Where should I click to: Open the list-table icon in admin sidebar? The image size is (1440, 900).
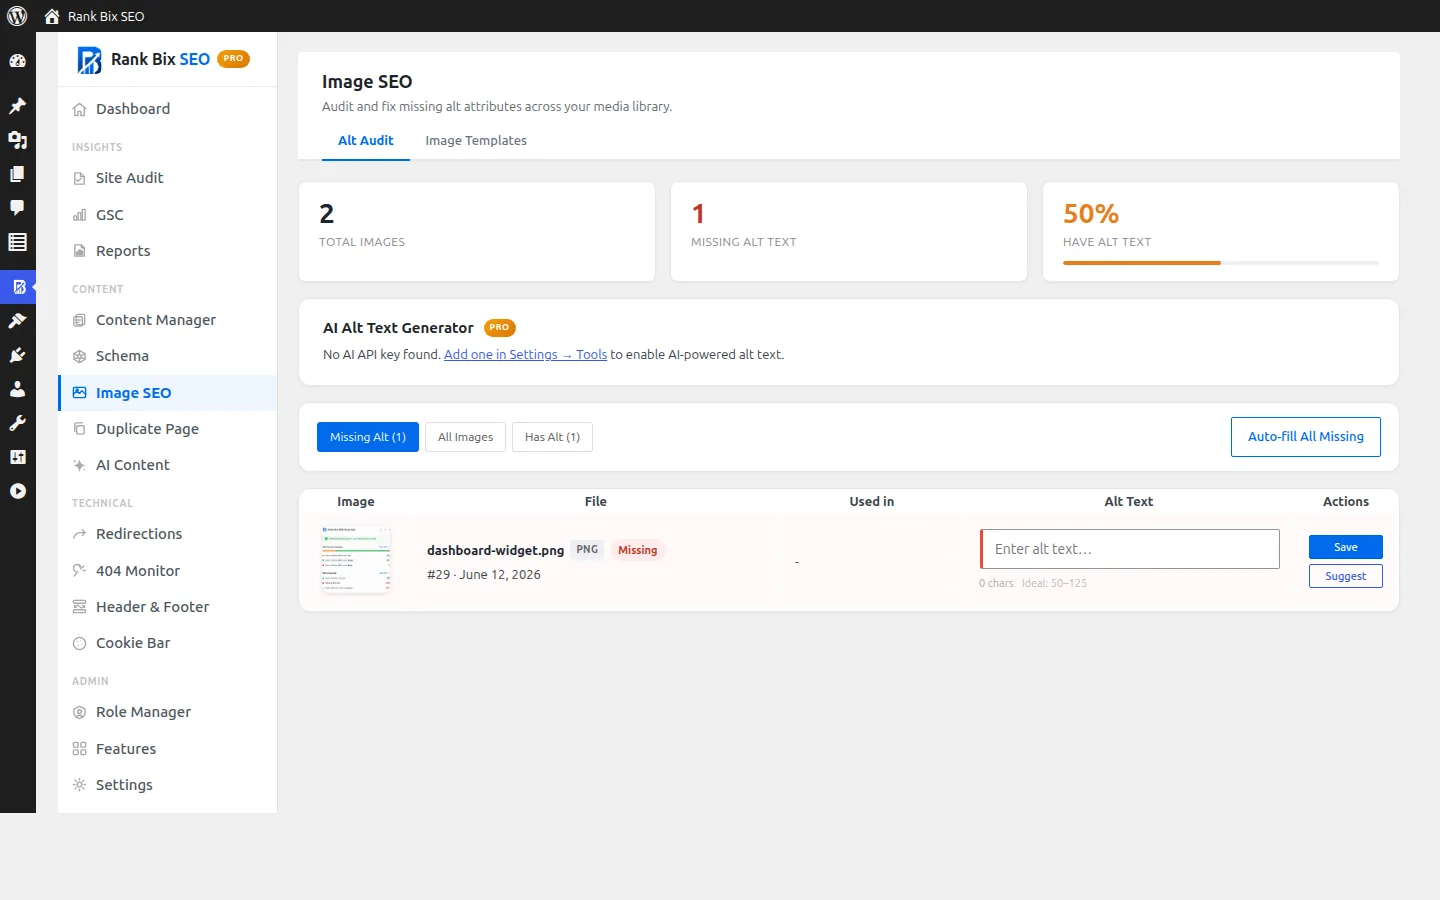17,242
